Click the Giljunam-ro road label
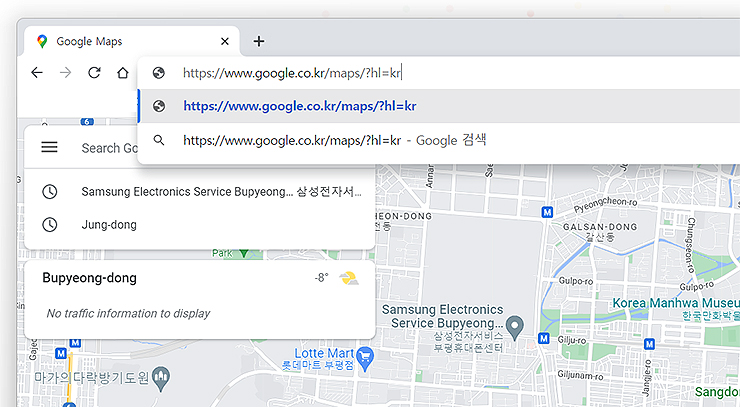 pos(580,375)
